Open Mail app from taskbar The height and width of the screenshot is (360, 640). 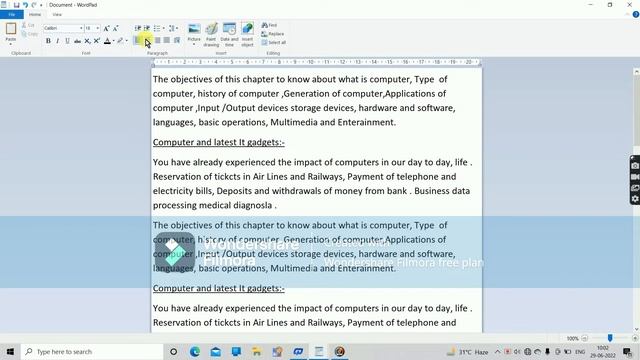click(x=216, y=351)
